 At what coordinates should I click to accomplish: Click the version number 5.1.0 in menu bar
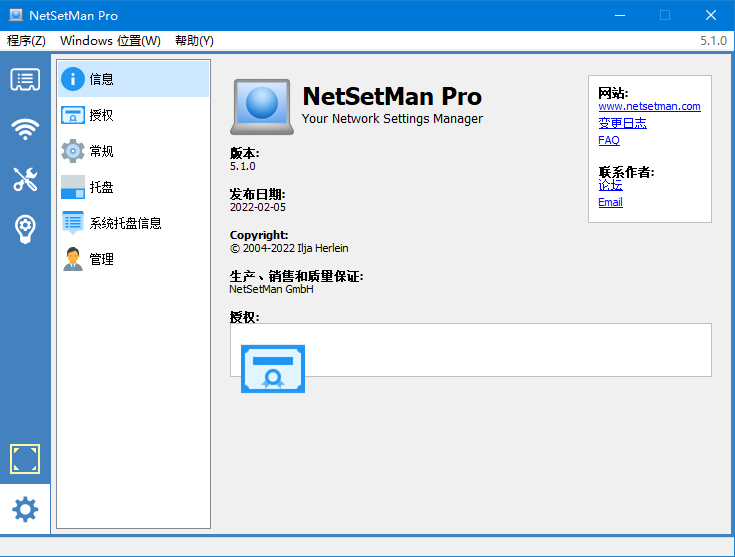tap(713, 41)
